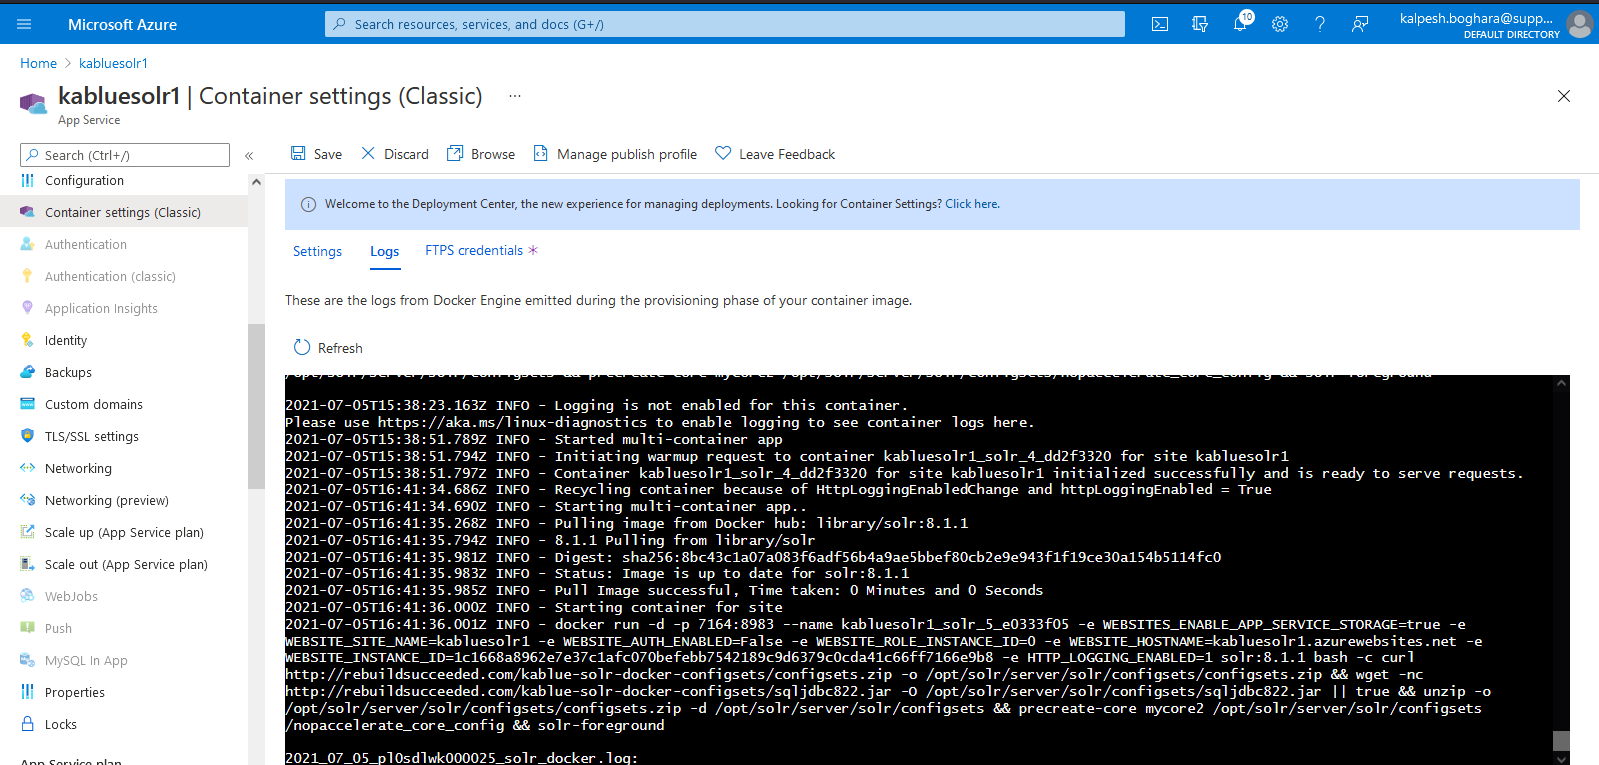
Task: Open the FTPS credentials tab
Action: [x=481, y=250]
